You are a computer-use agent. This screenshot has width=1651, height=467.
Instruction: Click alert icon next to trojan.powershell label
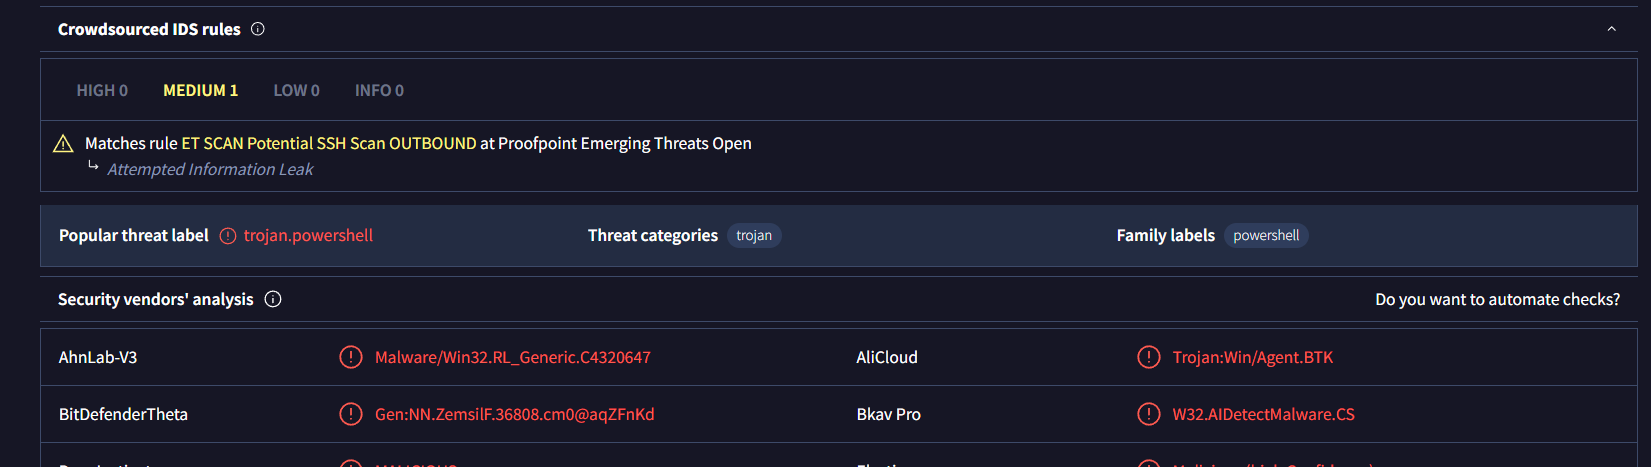(x=228, y=236)
